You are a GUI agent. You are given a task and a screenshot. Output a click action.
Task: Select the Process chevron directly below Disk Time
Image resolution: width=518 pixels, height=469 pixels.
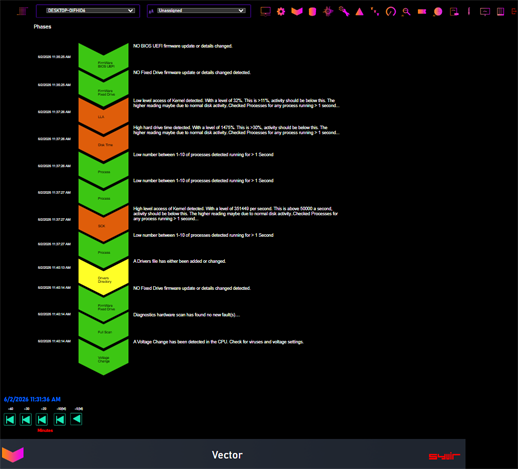pyautogui.click(x=103, y=170)
